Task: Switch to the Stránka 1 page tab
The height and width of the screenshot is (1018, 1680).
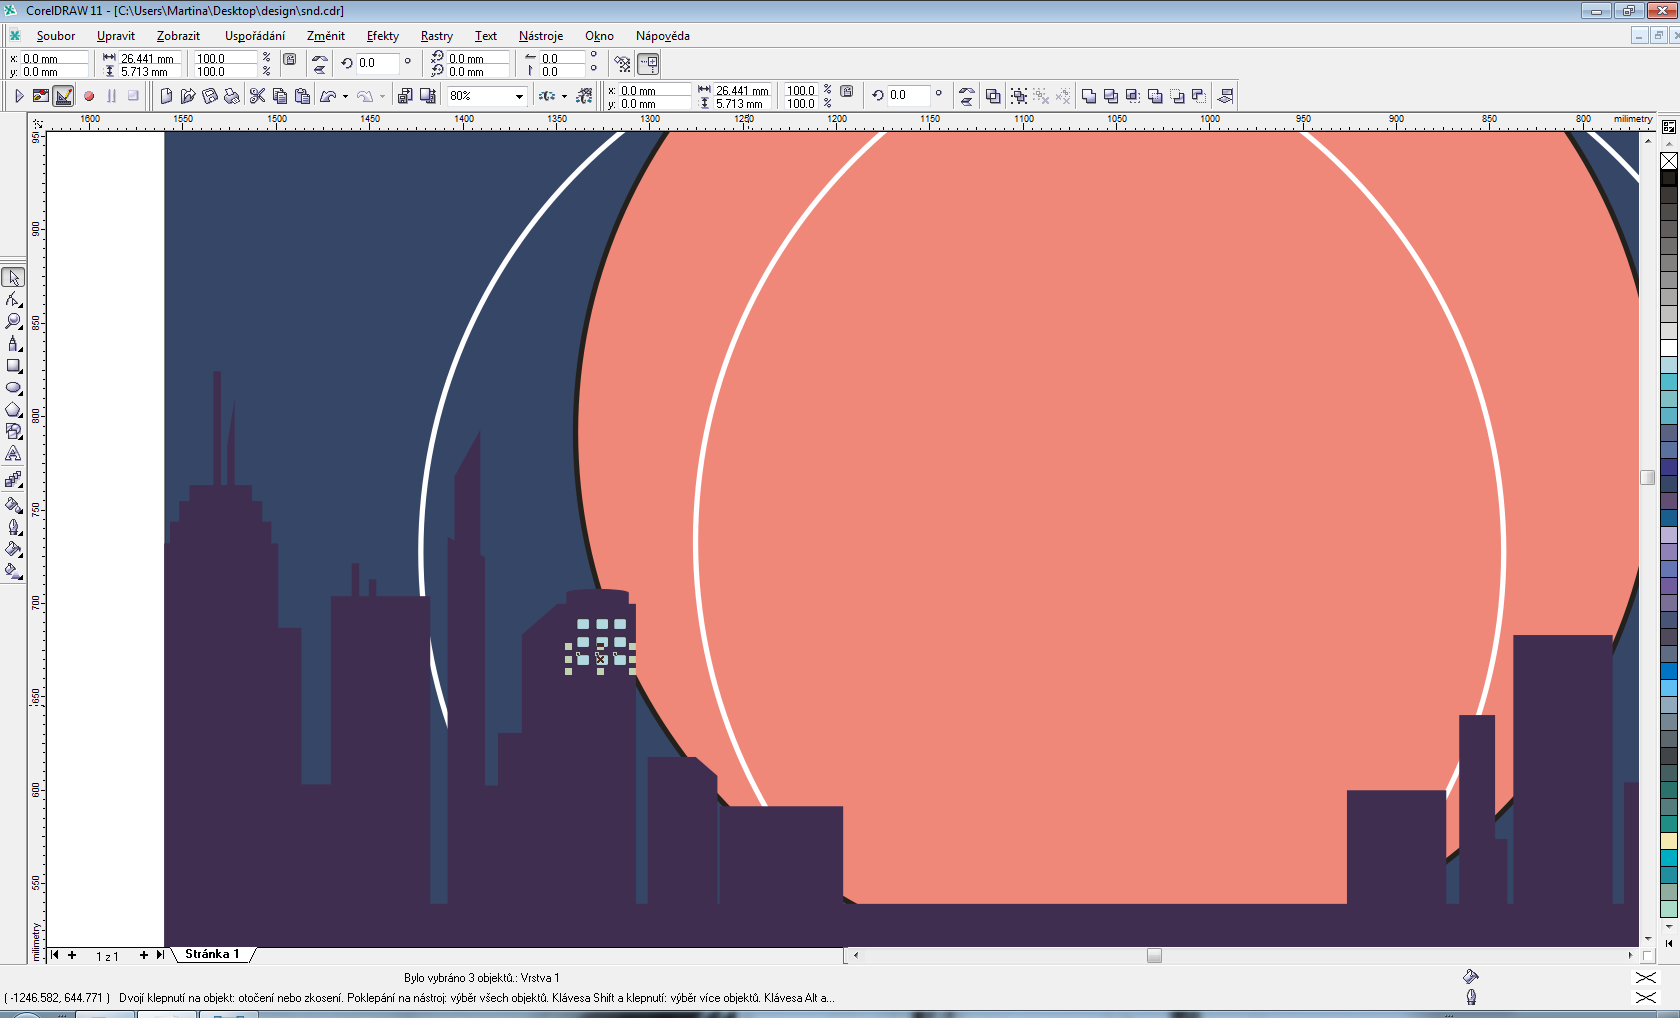Action: [x=212, y=954]
